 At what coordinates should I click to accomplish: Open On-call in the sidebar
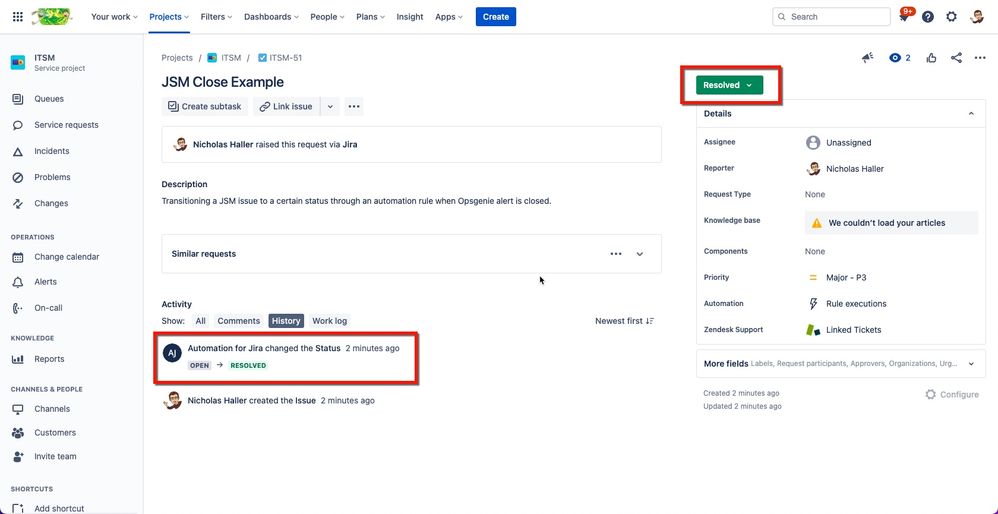pos(48,308)
